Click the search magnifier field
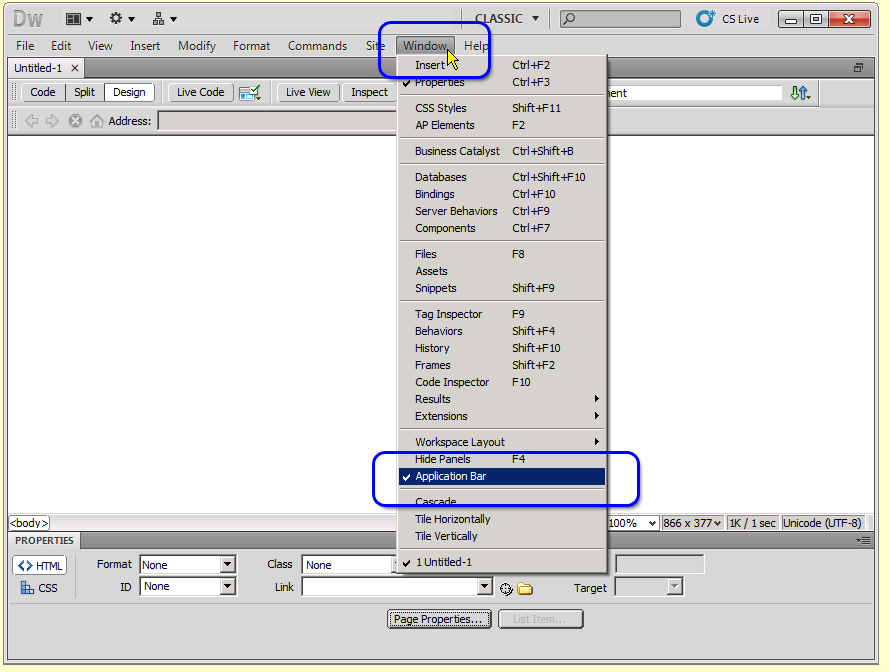Screen dimensions: 890x672 click(620, 19)
